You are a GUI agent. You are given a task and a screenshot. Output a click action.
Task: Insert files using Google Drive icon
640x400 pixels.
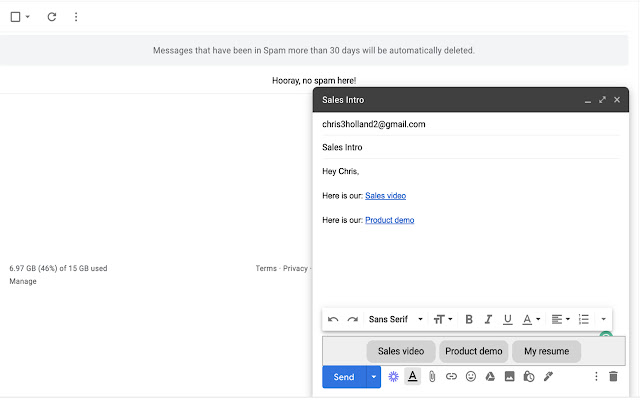[490, 377]
